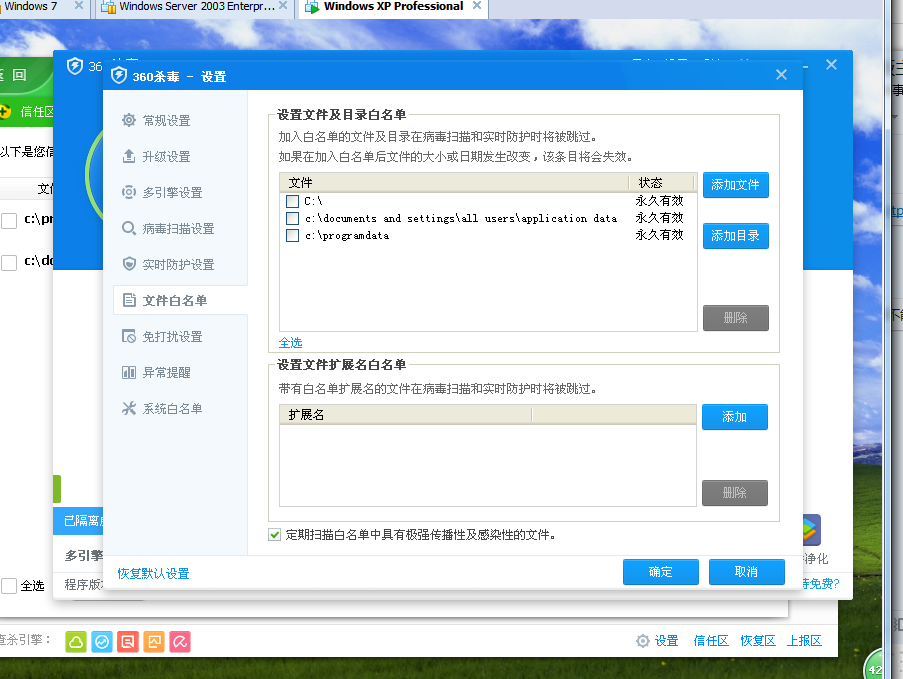Close the Windows XP Professional tab
The height and width of the screenshot is (679, 903).
477,6
